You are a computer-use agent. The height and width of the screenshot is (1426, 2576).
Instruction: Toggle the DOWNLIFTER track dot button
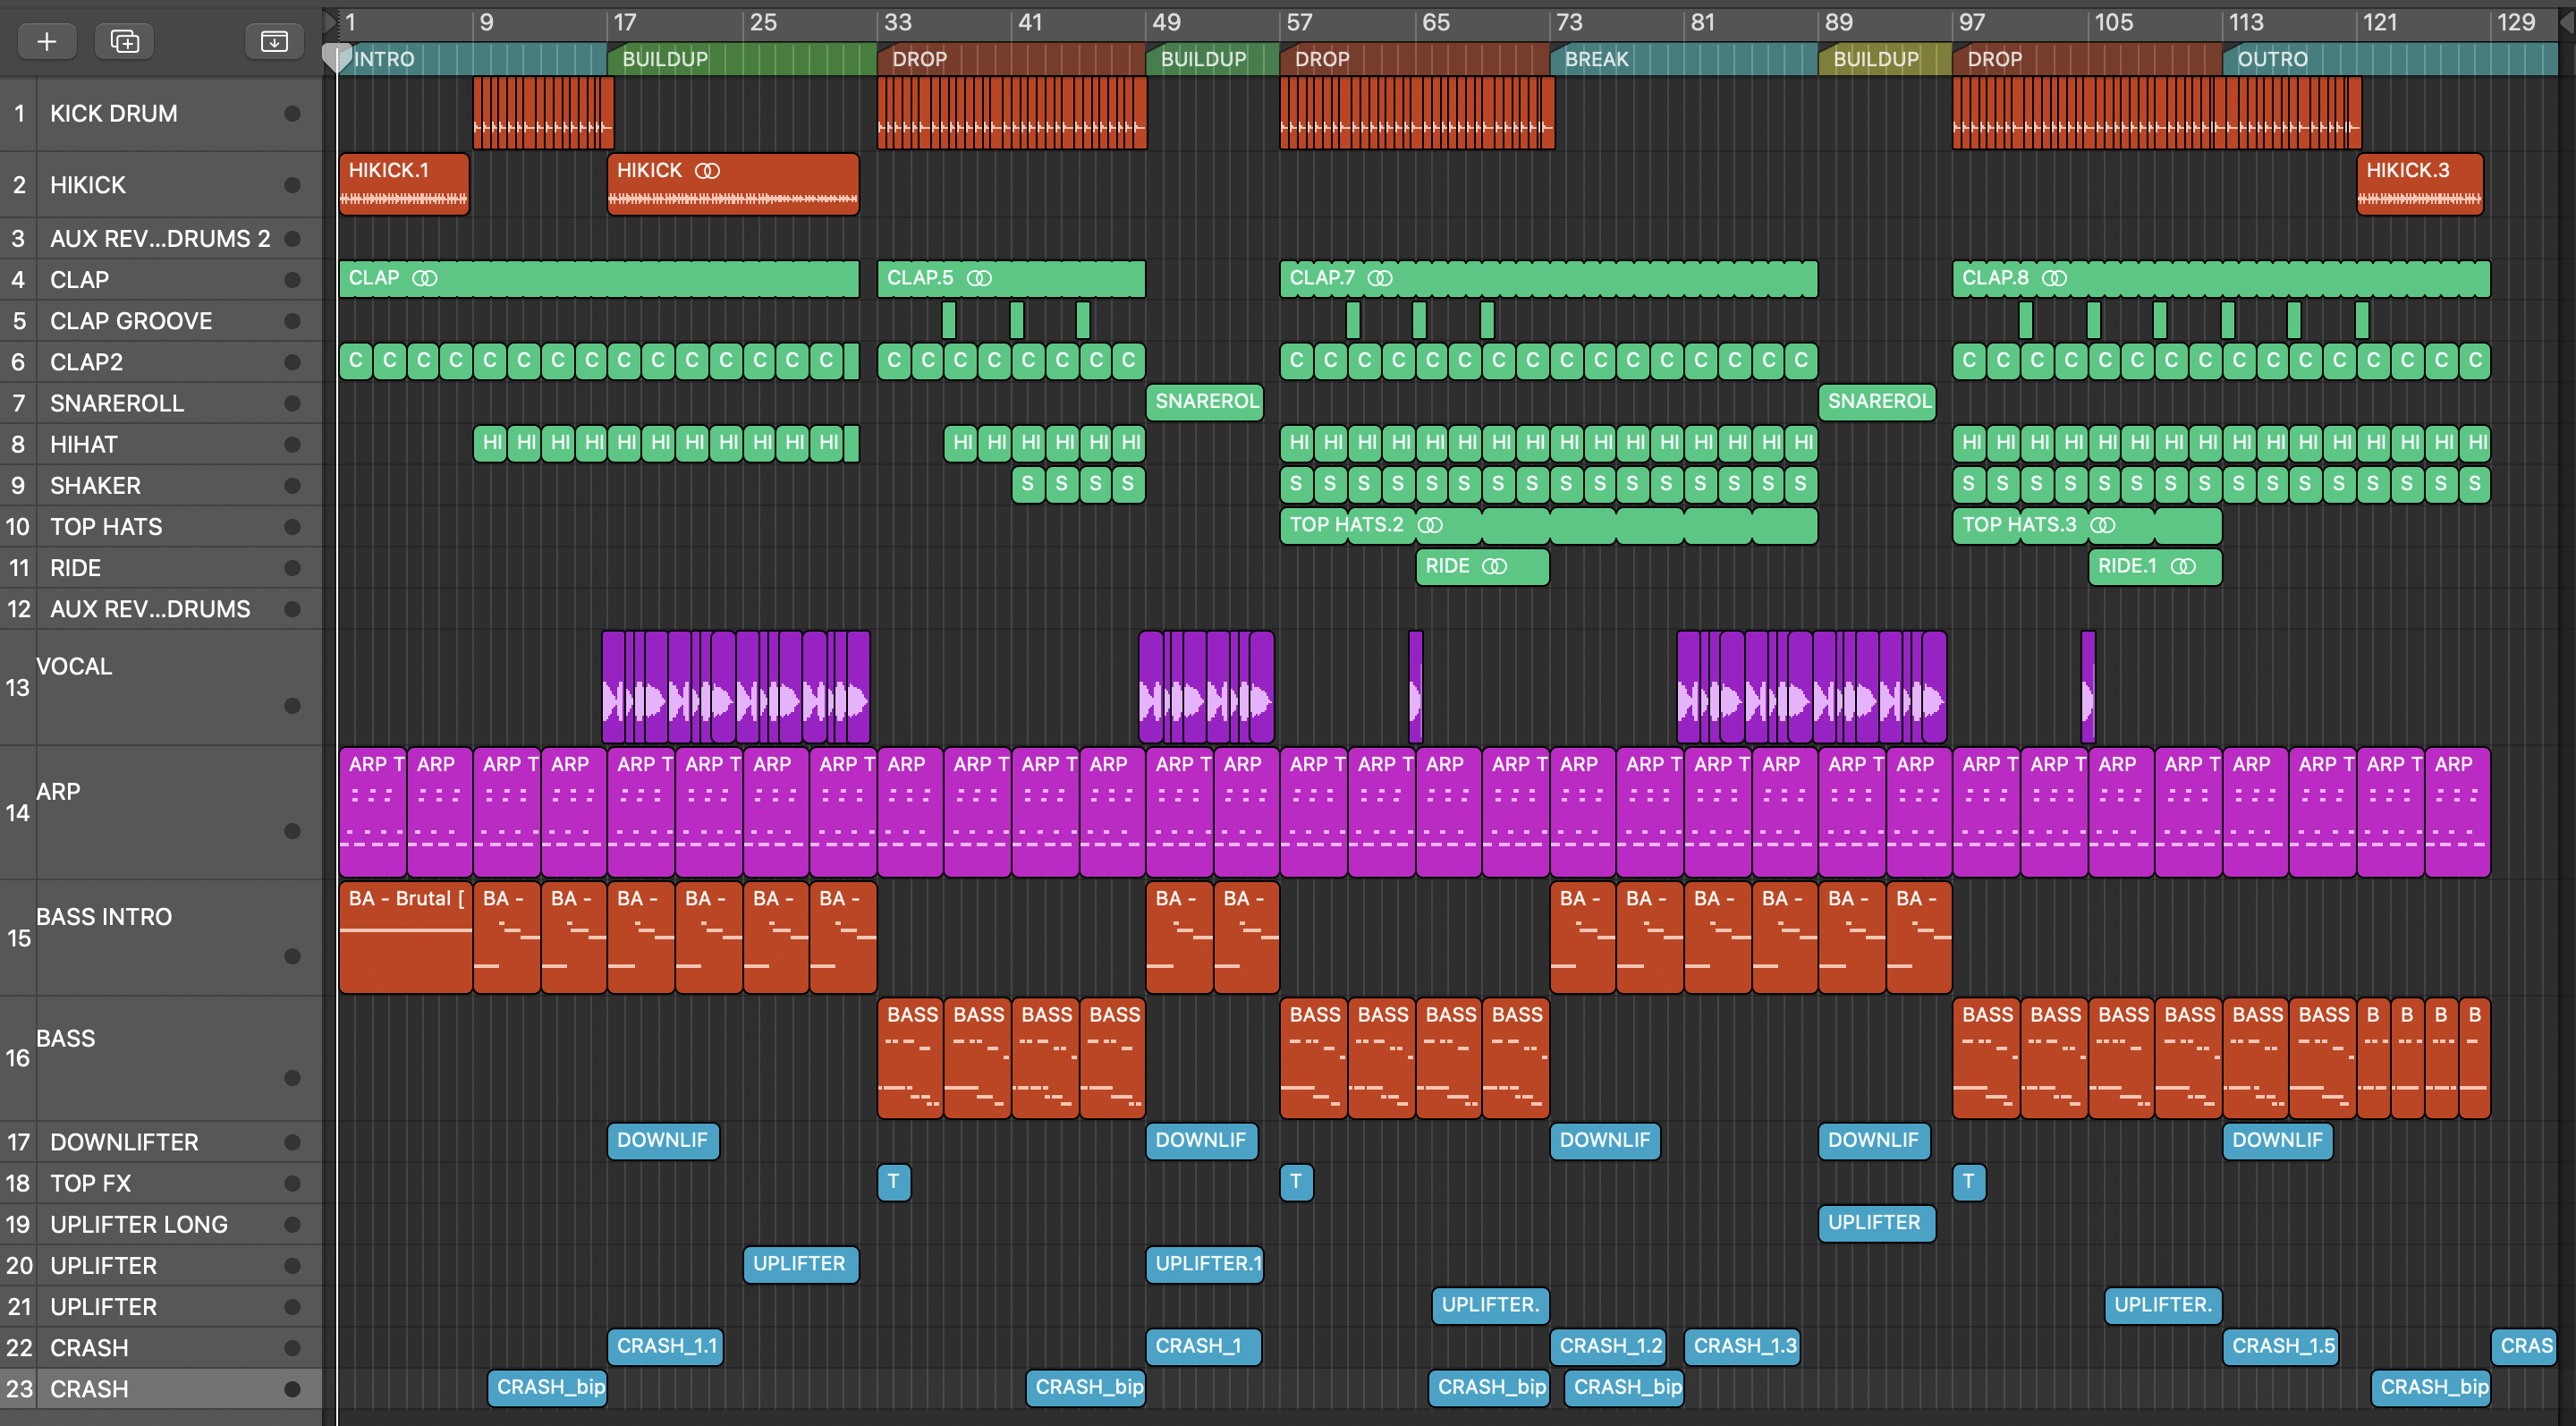[x=292, y=1142]
